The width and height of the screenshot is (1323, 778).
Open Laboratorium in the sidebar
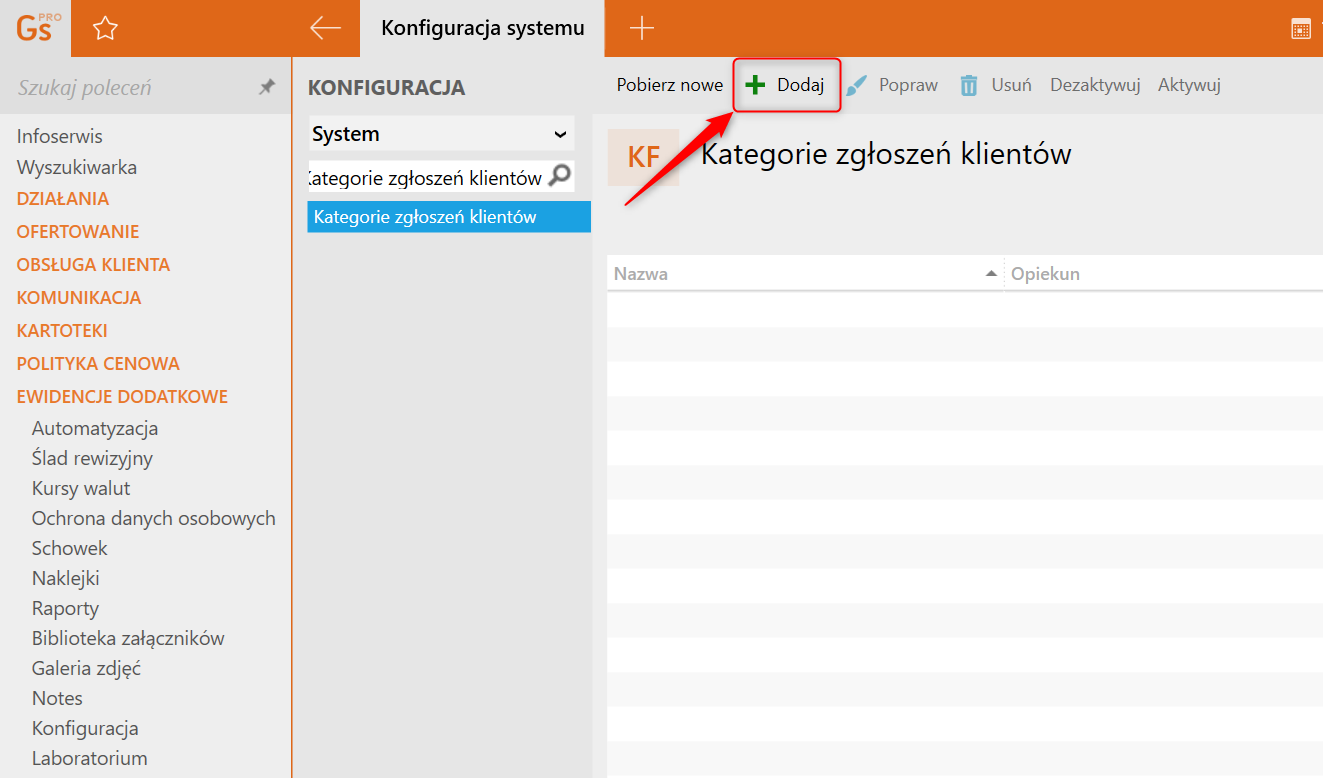(89, 758)
